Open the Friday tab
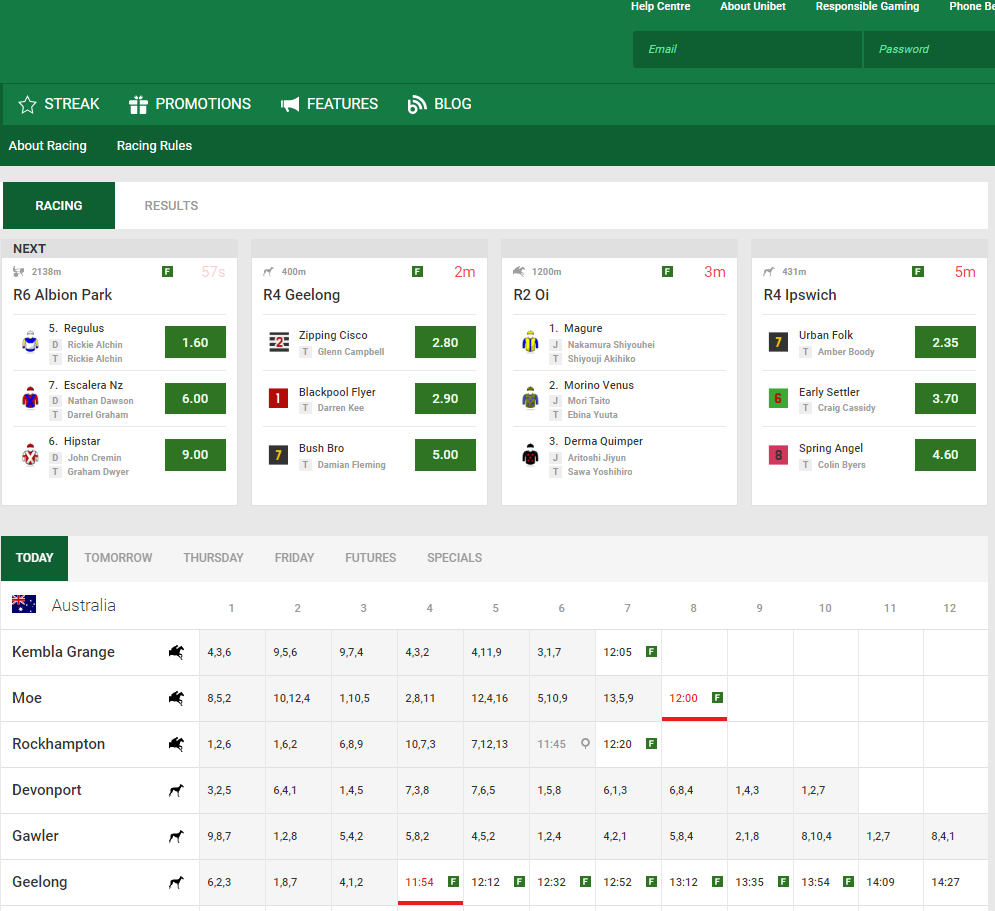 (294, 558)
